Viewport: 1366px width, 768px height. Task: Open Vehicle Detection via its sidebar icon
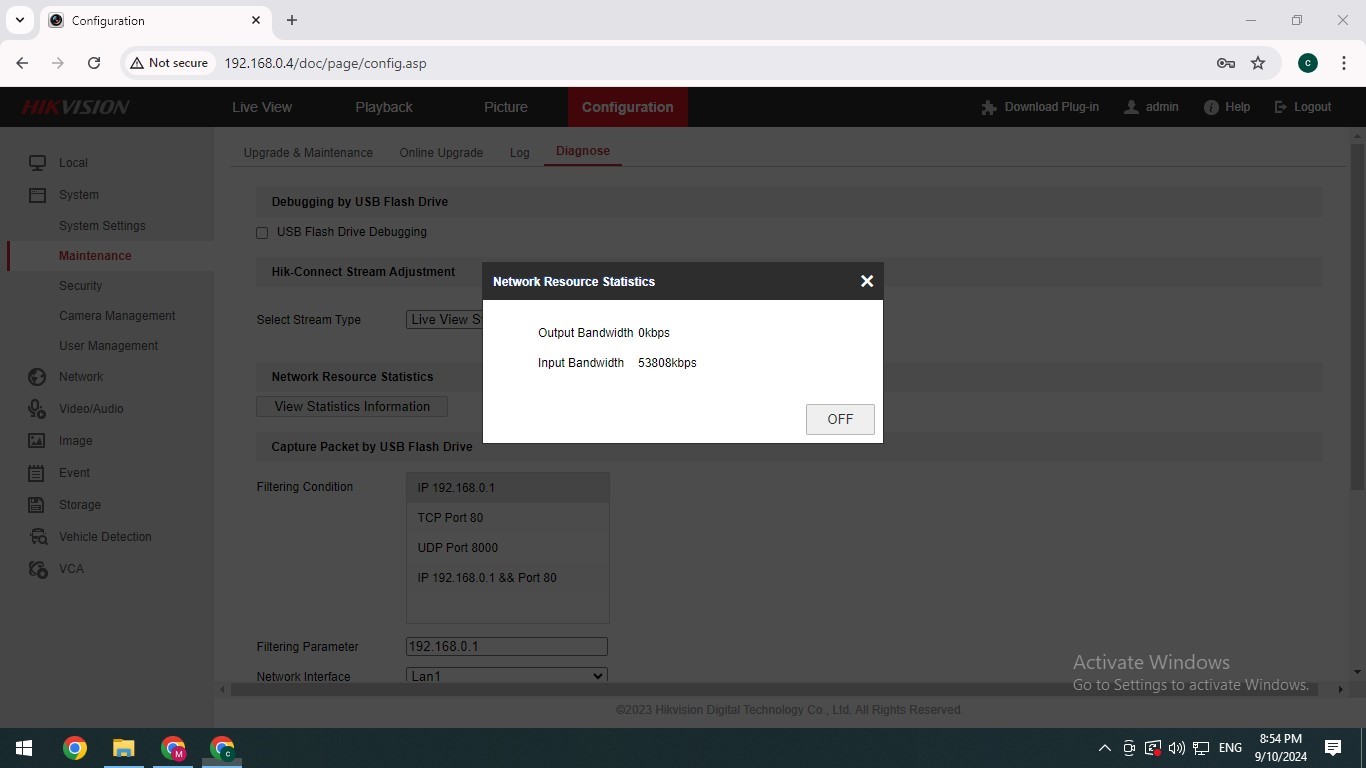pyautogui.click(x=37, y=537)
